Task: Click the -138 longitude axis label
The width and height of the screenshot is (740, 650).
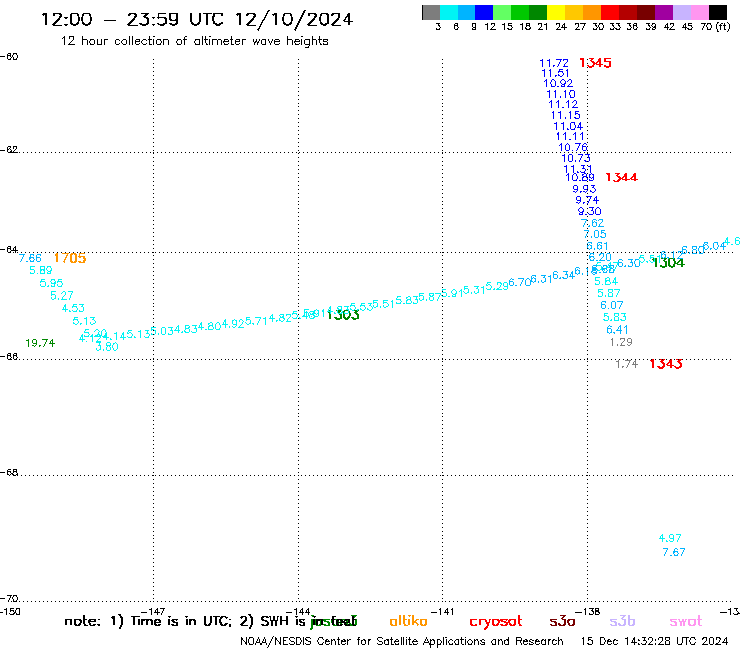Action: [587, 612]
